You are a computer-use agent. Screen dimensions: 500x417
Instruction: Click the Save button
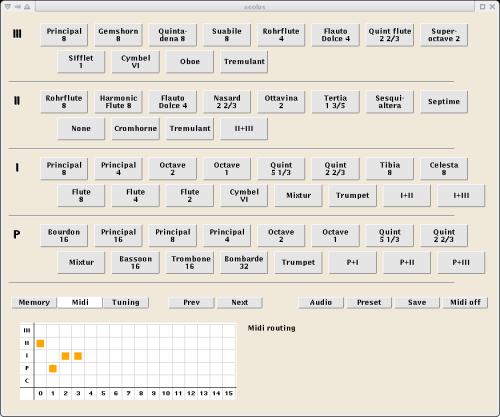pos(417,303)
